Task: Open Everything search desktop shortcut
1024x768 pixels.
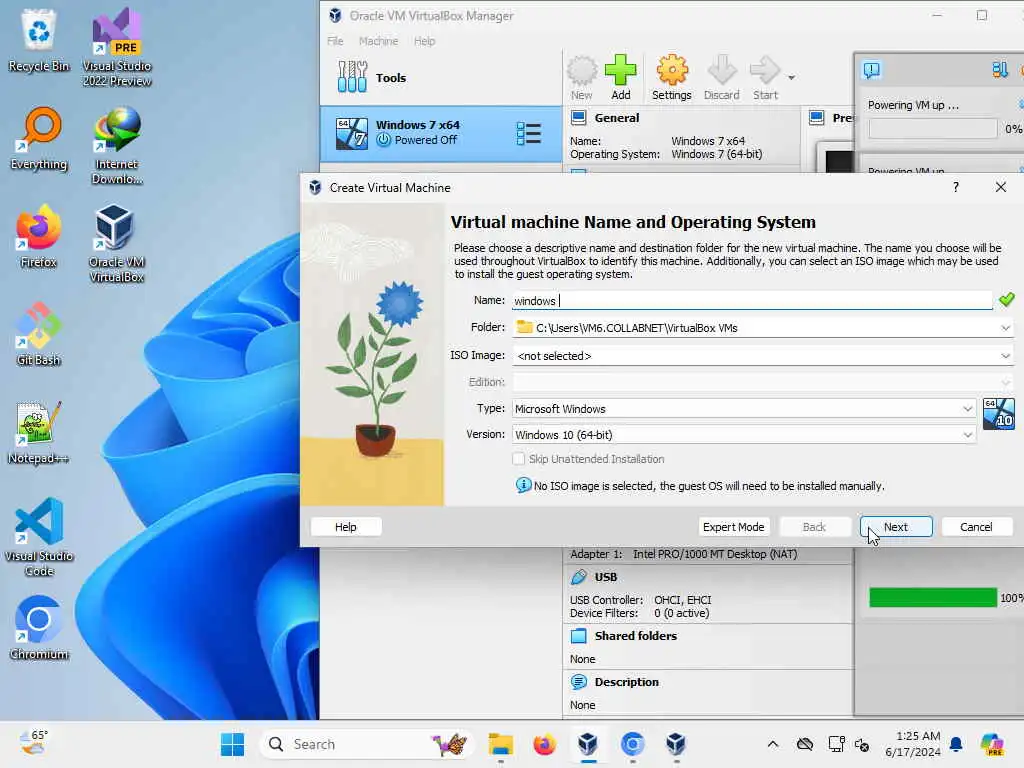Action: click(x=39, y=138)
